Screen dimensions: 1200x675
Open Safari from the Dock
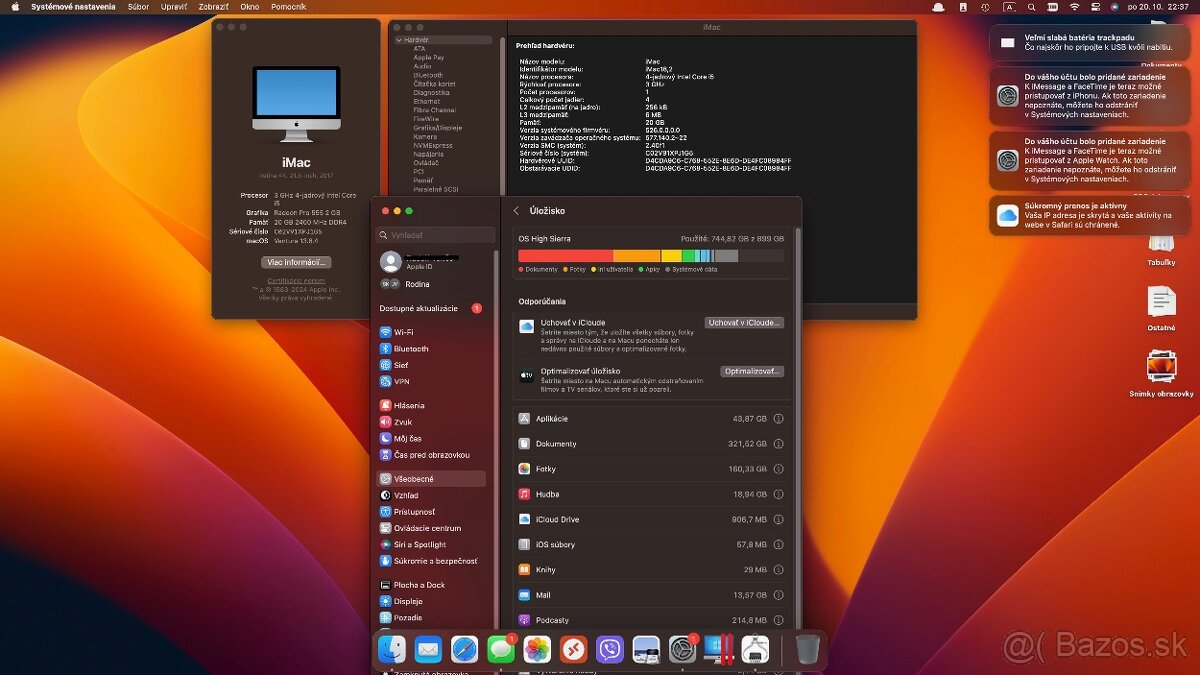[x=464, y=649]
